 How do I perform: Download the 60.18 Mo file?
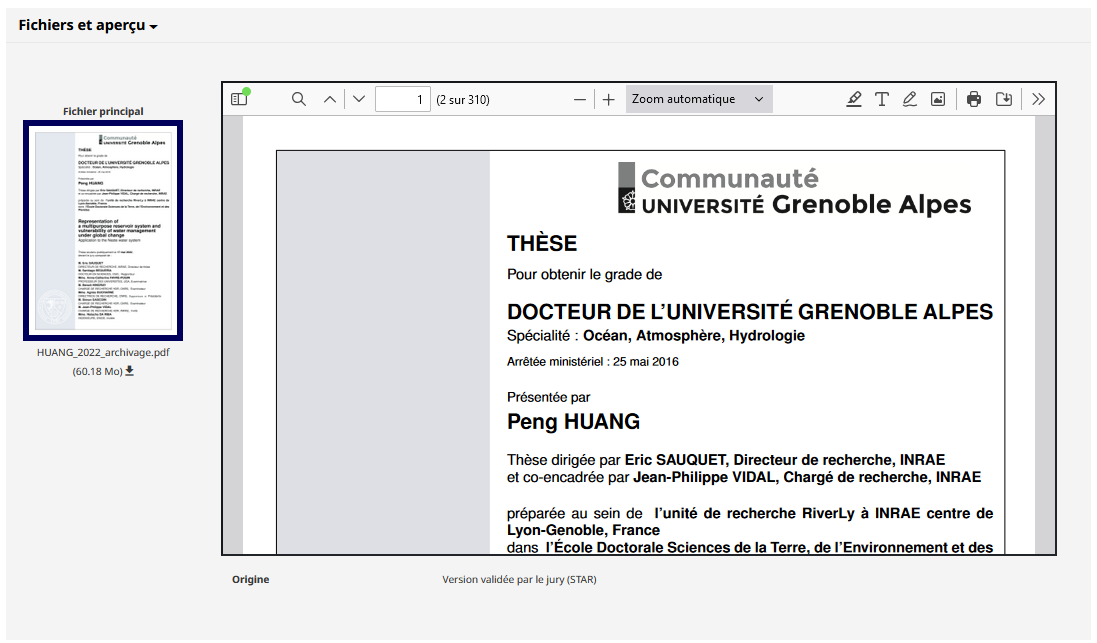click(129, 371)
